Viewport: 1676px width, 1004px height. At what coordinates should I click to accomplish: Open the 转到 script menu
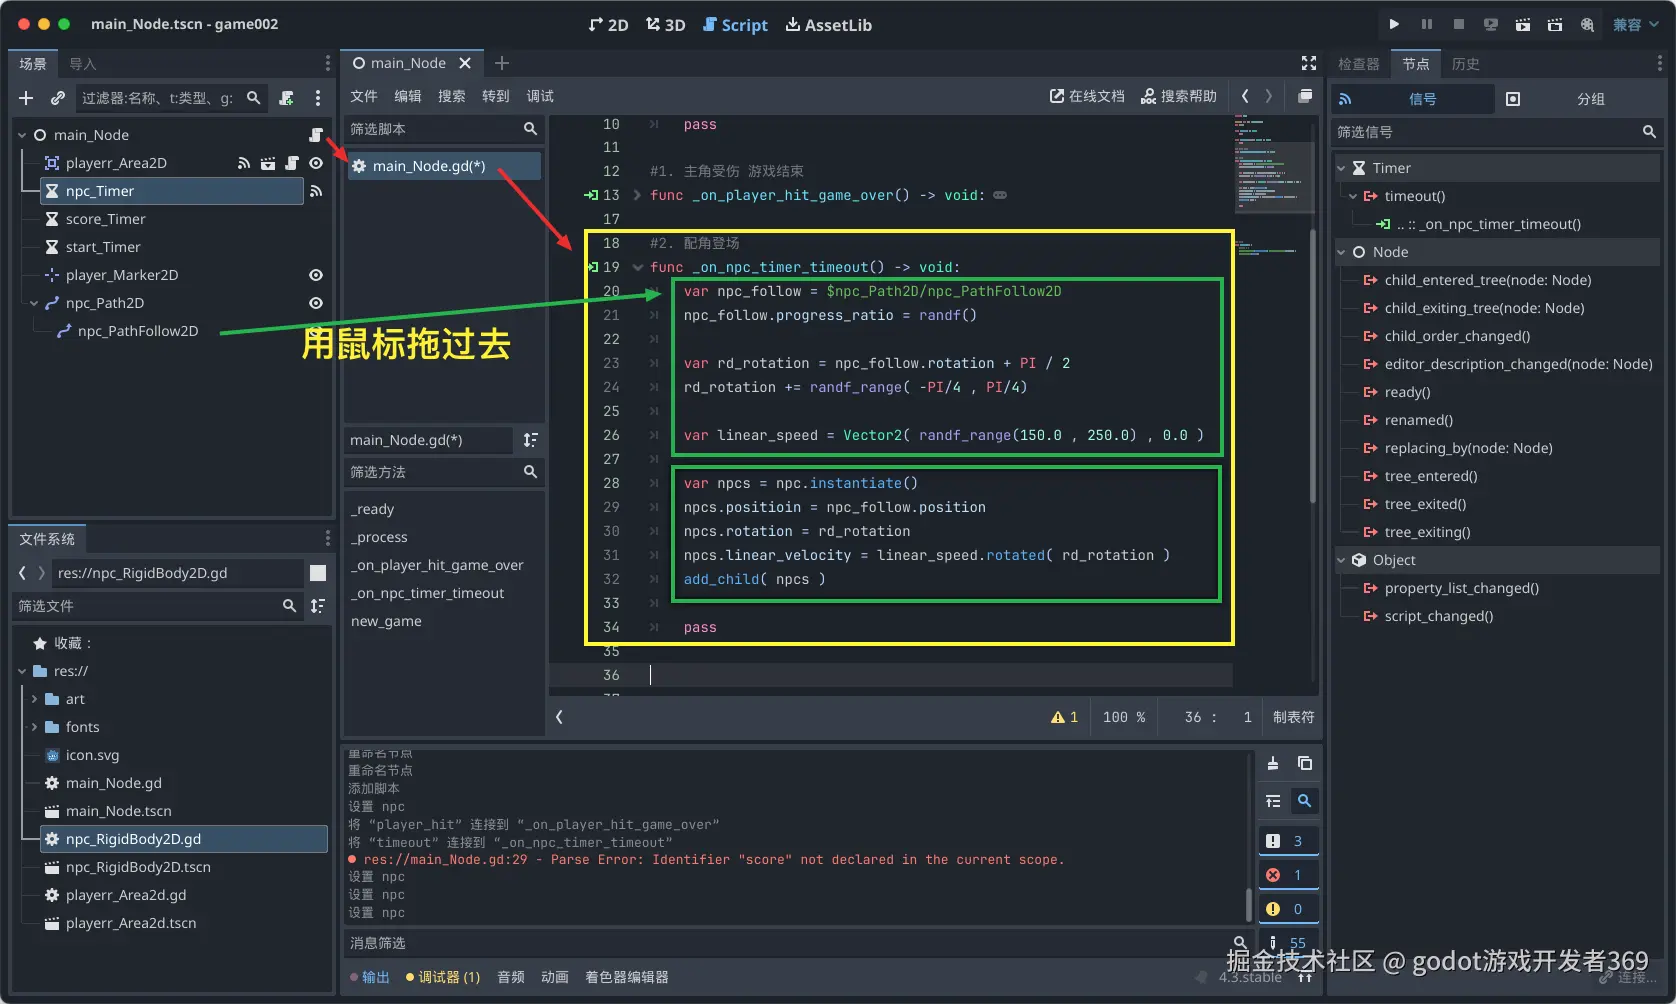(496, 96)
